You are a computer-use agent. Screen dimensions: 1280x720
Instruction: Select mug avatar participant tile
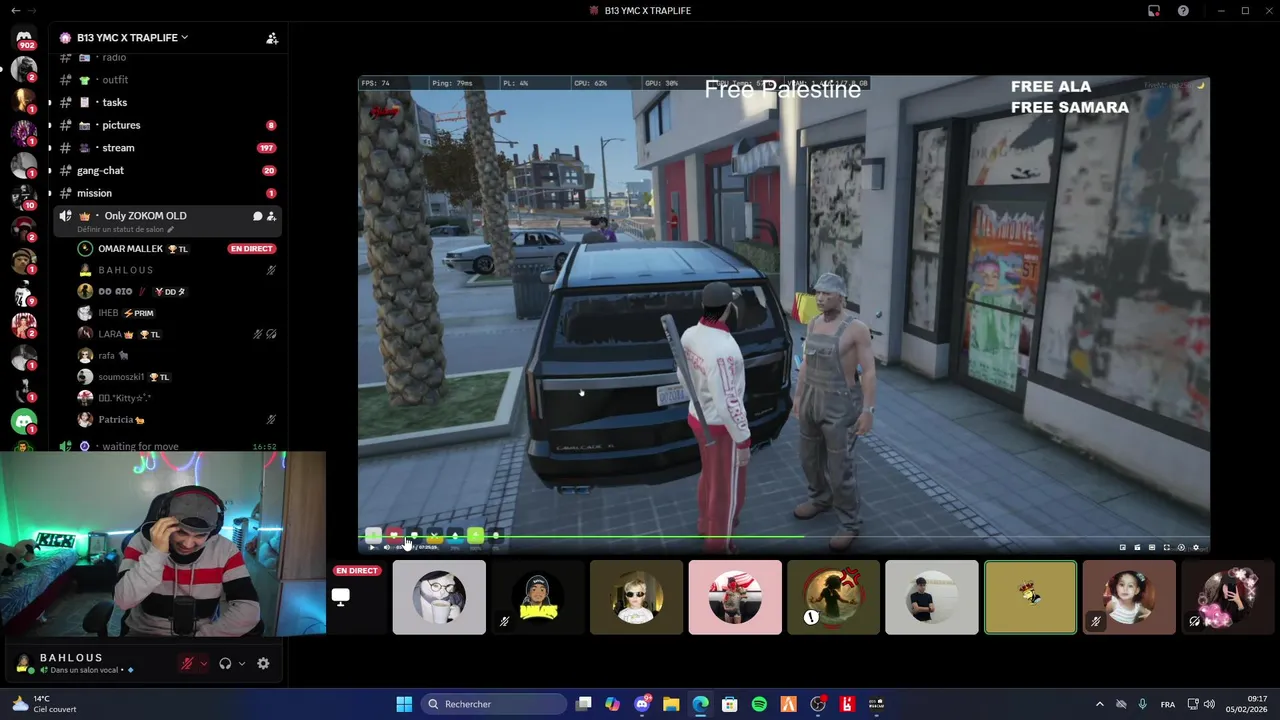click(439, 597)
